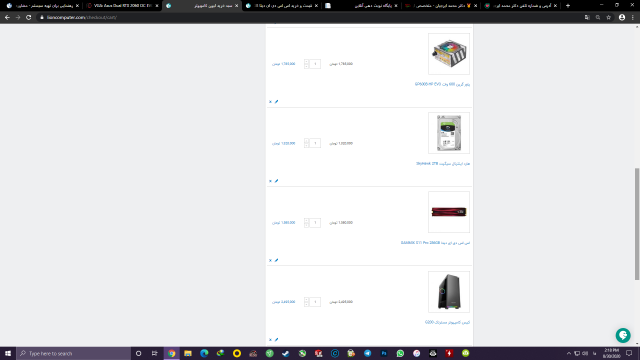Decrease quantity of the power supply
This screenshot has width=640, height=360.
pyautogui.click(x=307, y=66)
